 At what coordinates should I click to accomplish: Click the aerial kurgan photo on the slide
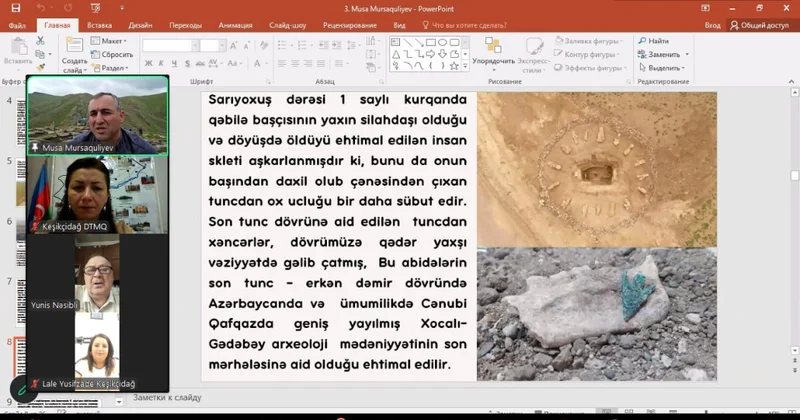point(597,169)
